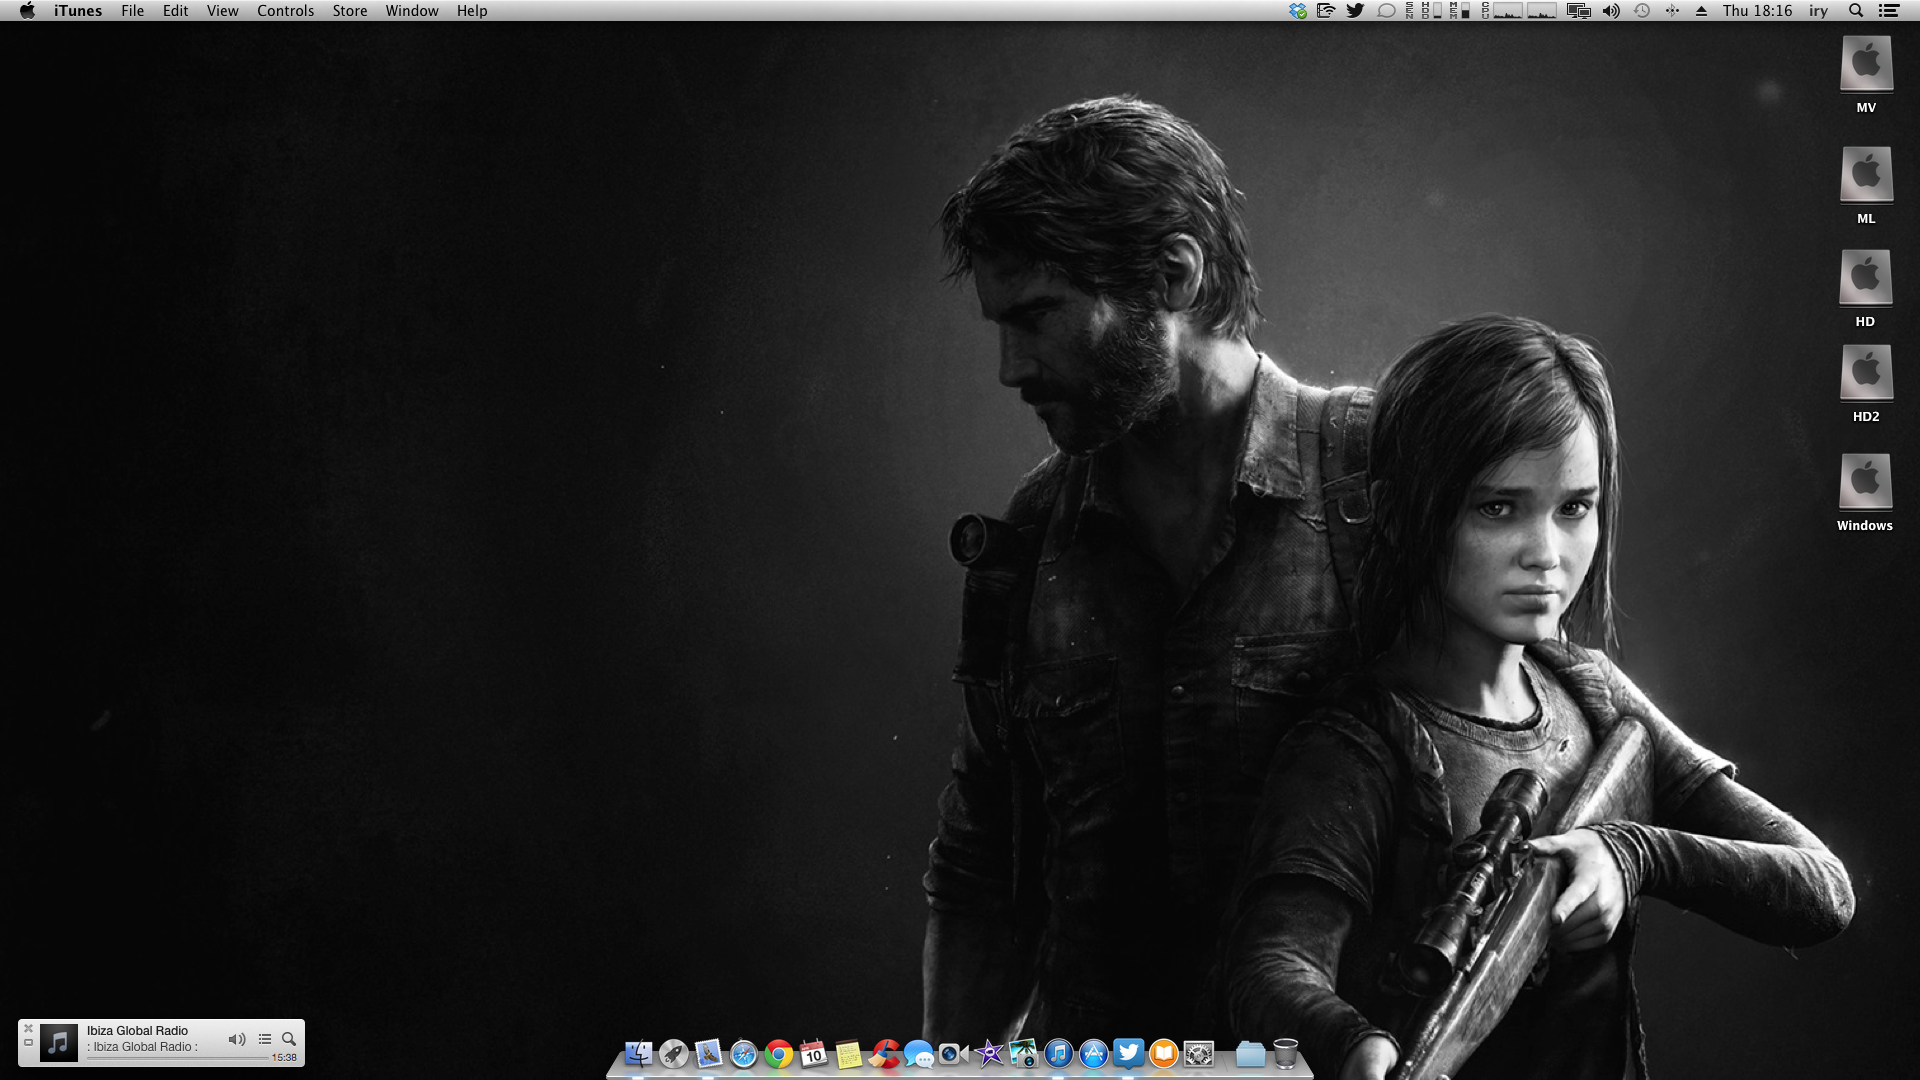The width and height of the screenshot is (1920, 1080).
Task: Launch CCleaner from the Dock
Action: pyautogui.click(x=884, y=1053)
